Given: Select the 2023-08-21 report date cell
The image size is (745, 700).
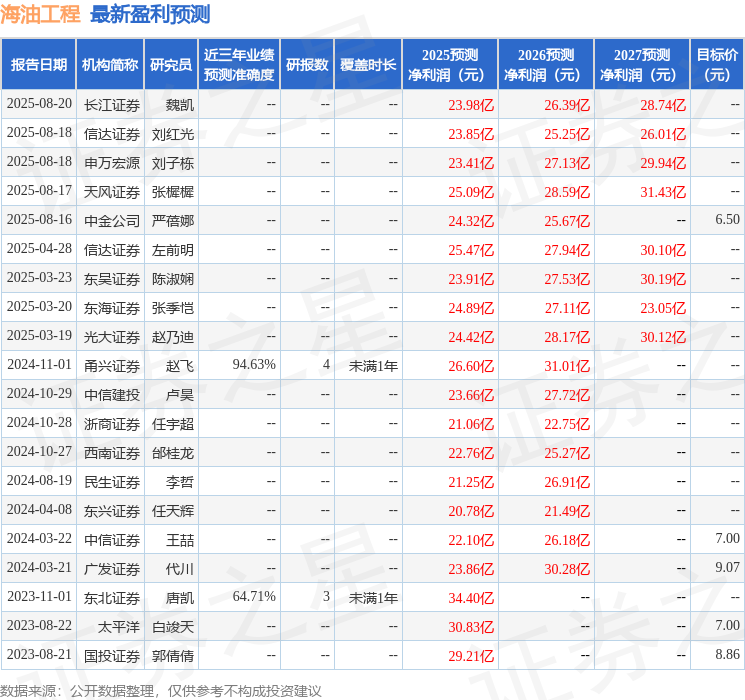Looking at the screenshot, I should click(39, 656).
